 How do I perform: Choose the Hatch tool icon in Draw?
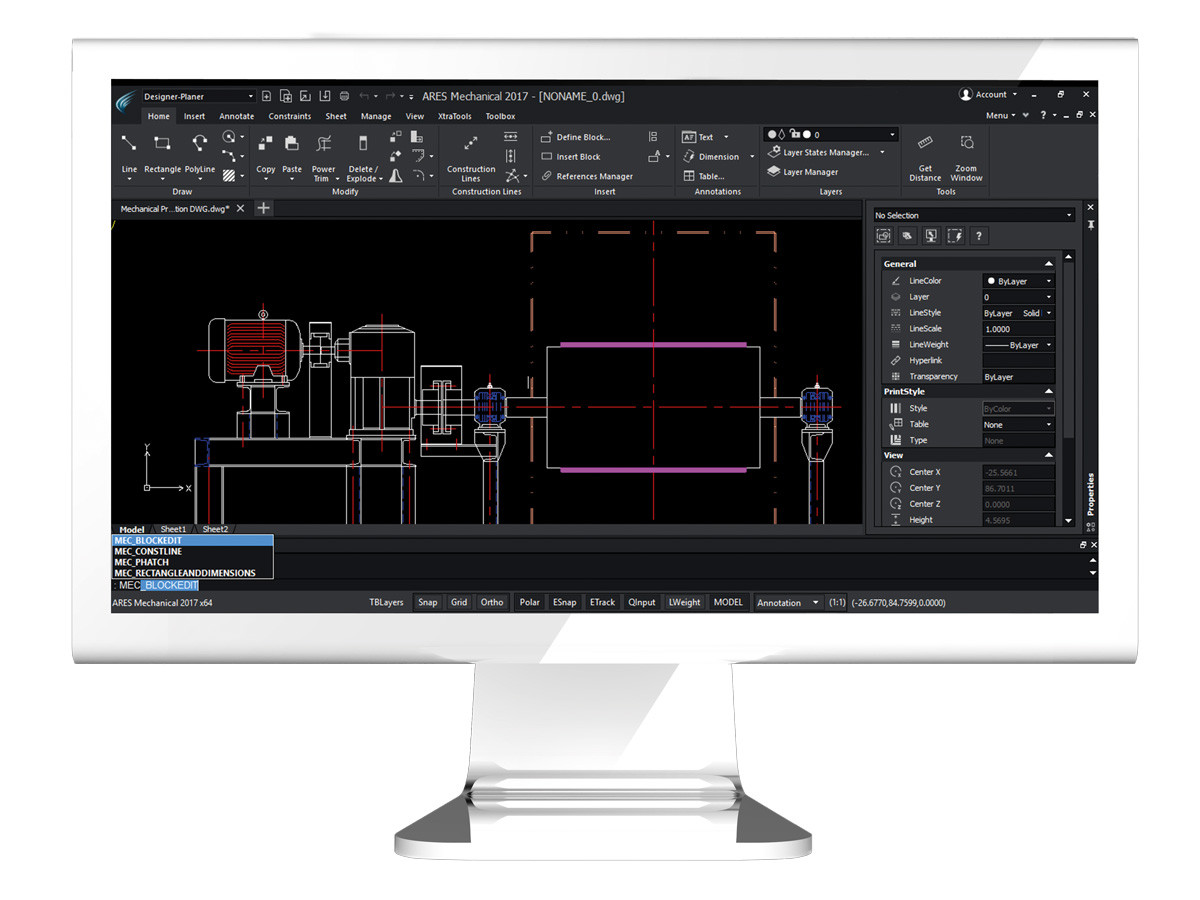click(x=229, y=175)
